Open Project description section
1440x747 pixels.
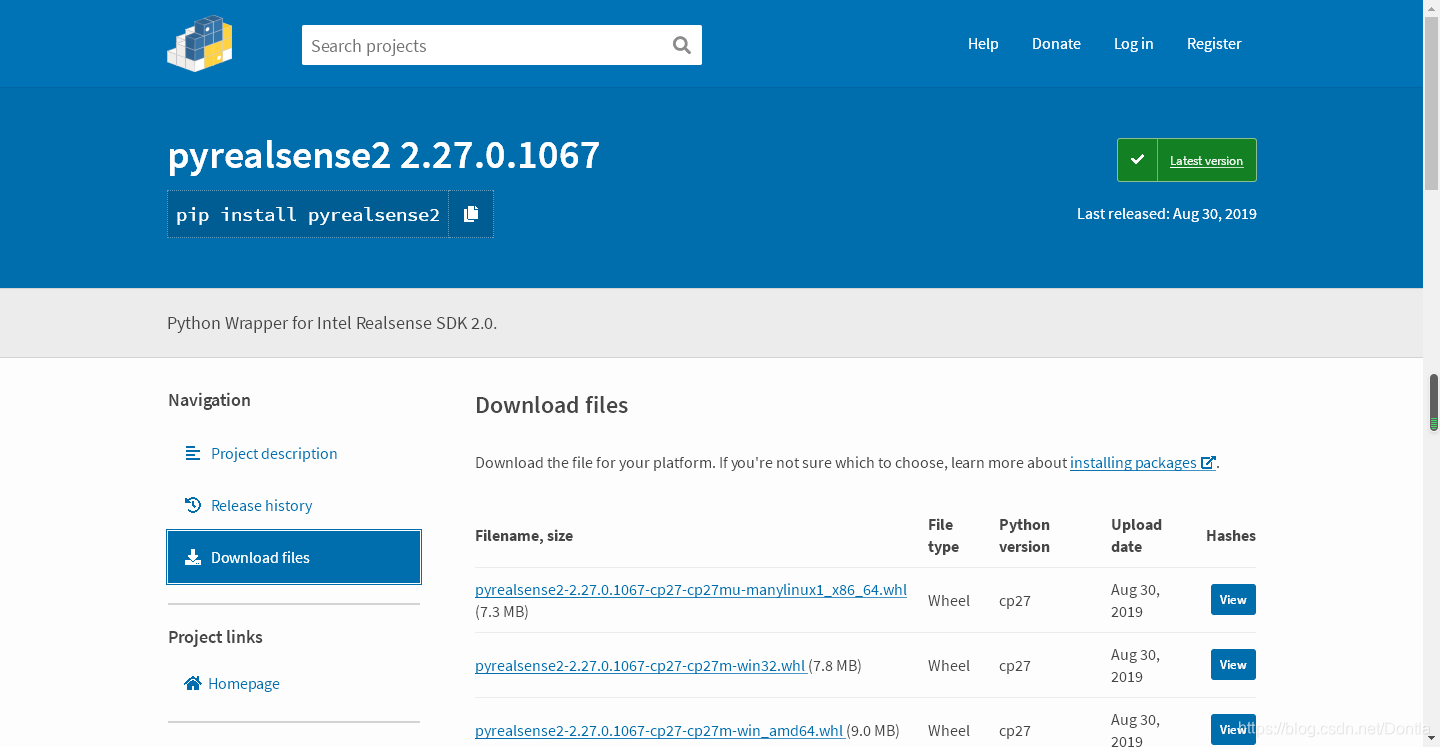274,453
